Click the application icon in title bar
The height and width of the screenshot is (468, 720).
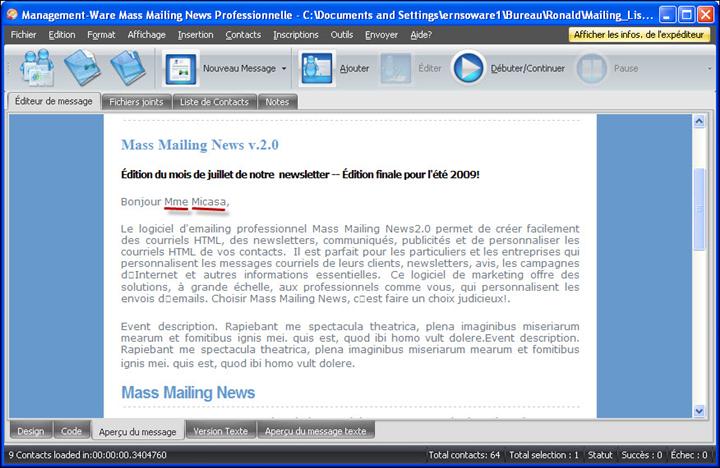tap(12, 14)
